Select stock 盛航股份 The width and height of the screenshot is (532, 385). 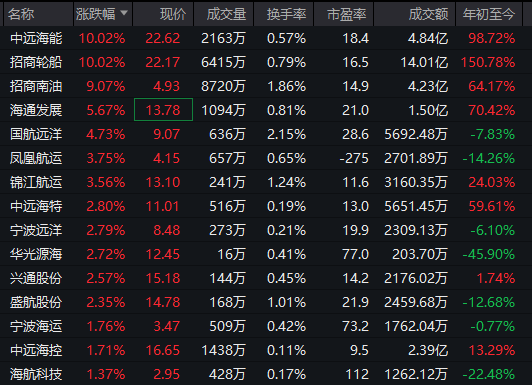point(36,302)
